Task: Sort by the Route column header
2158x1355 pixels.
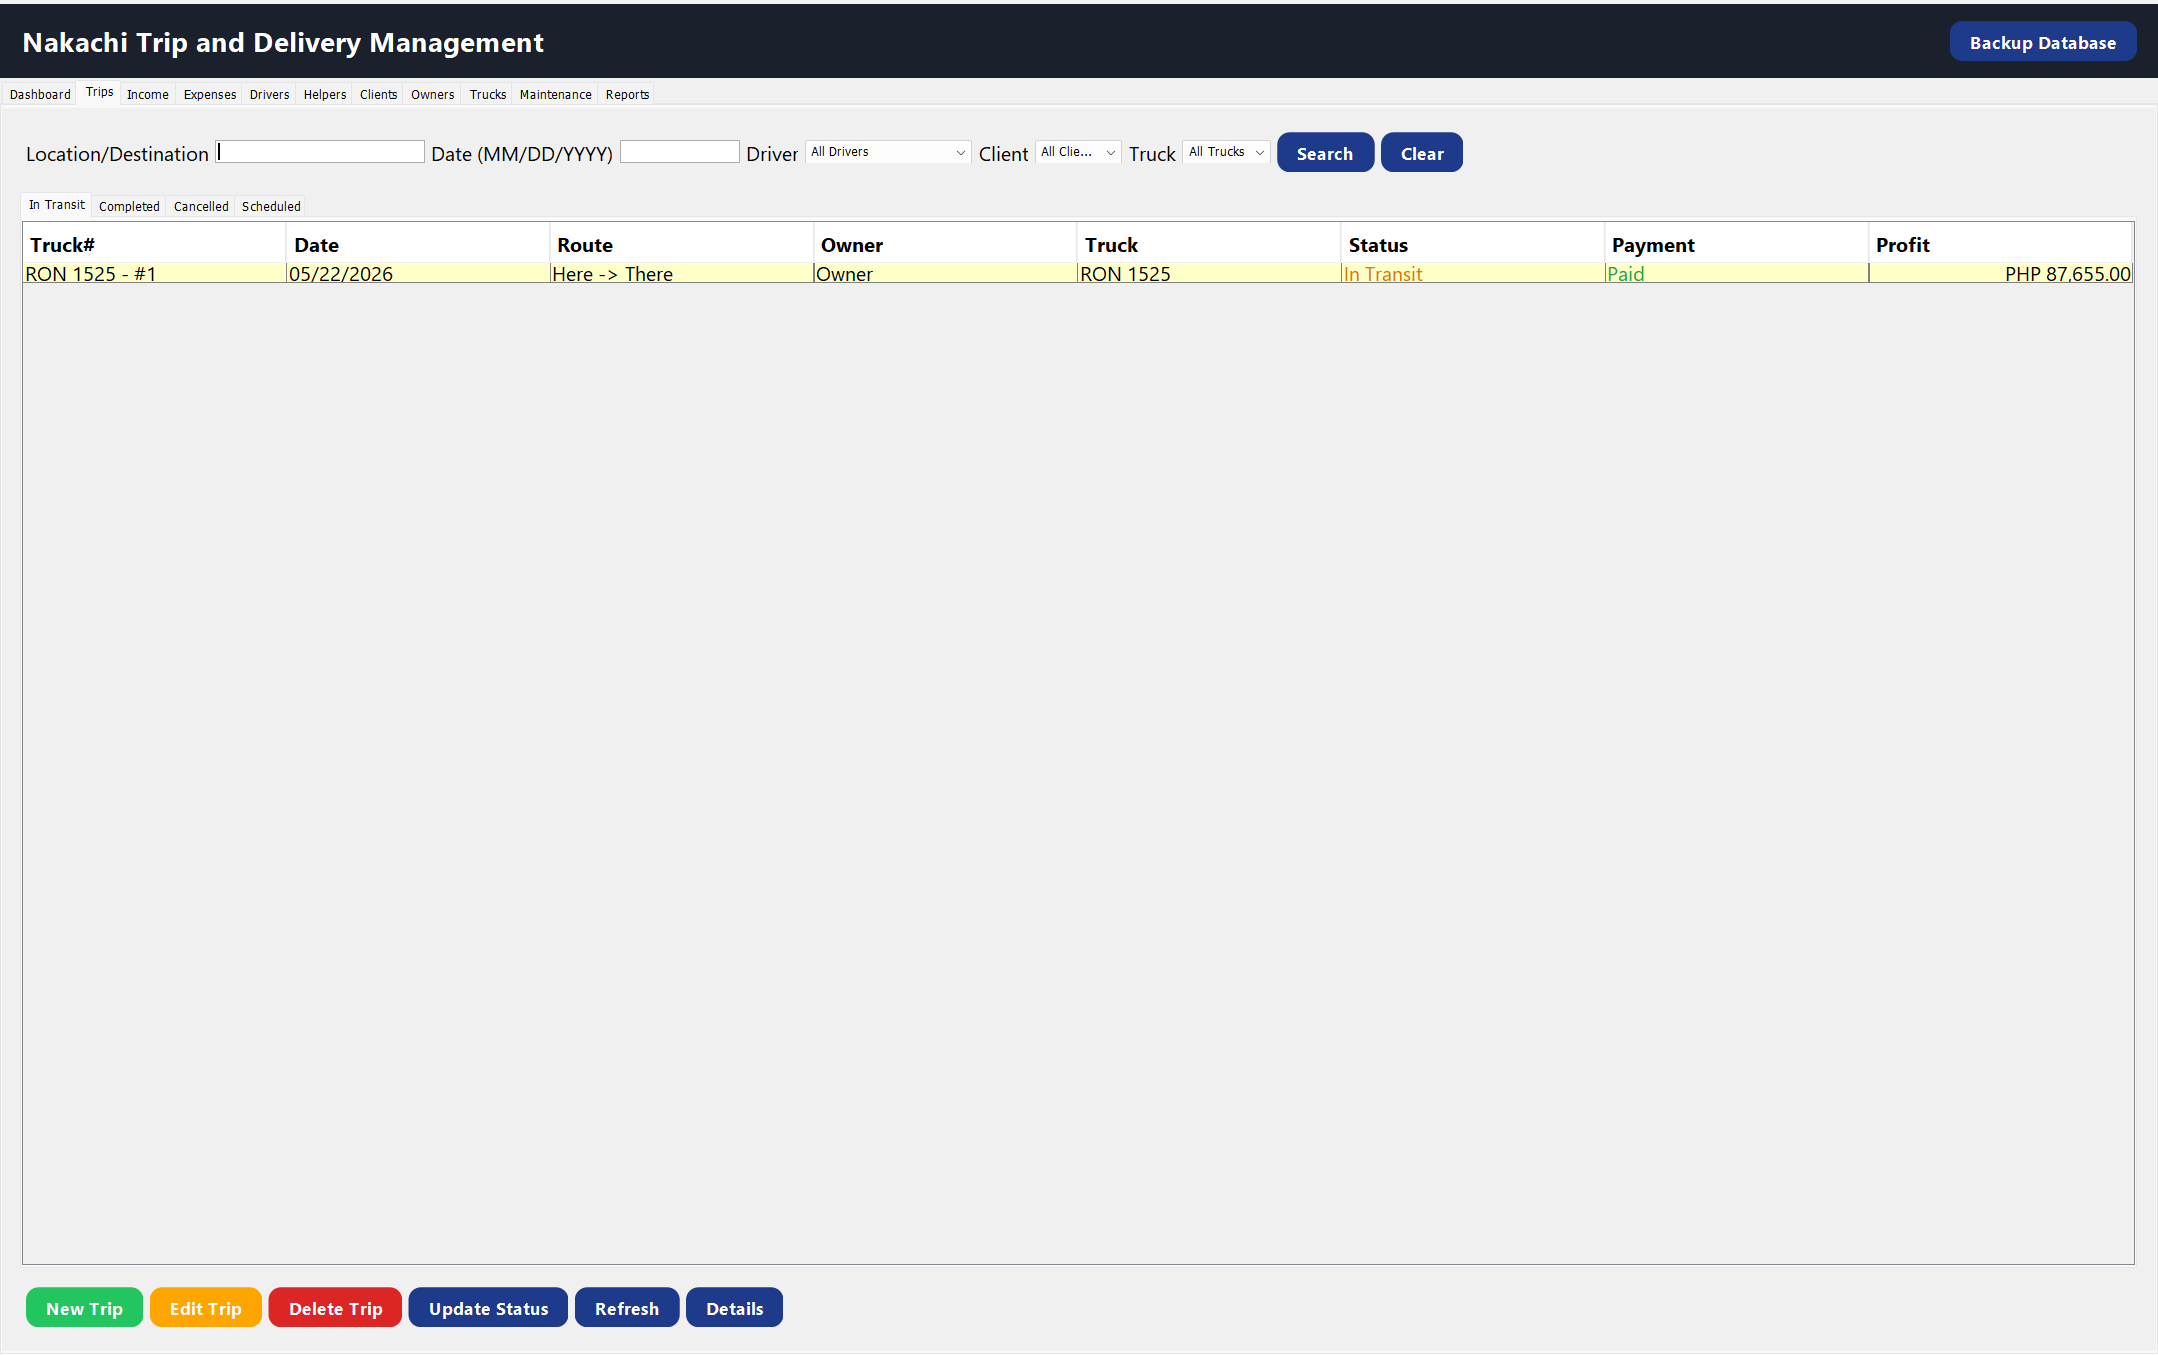Action: point(682,245)
